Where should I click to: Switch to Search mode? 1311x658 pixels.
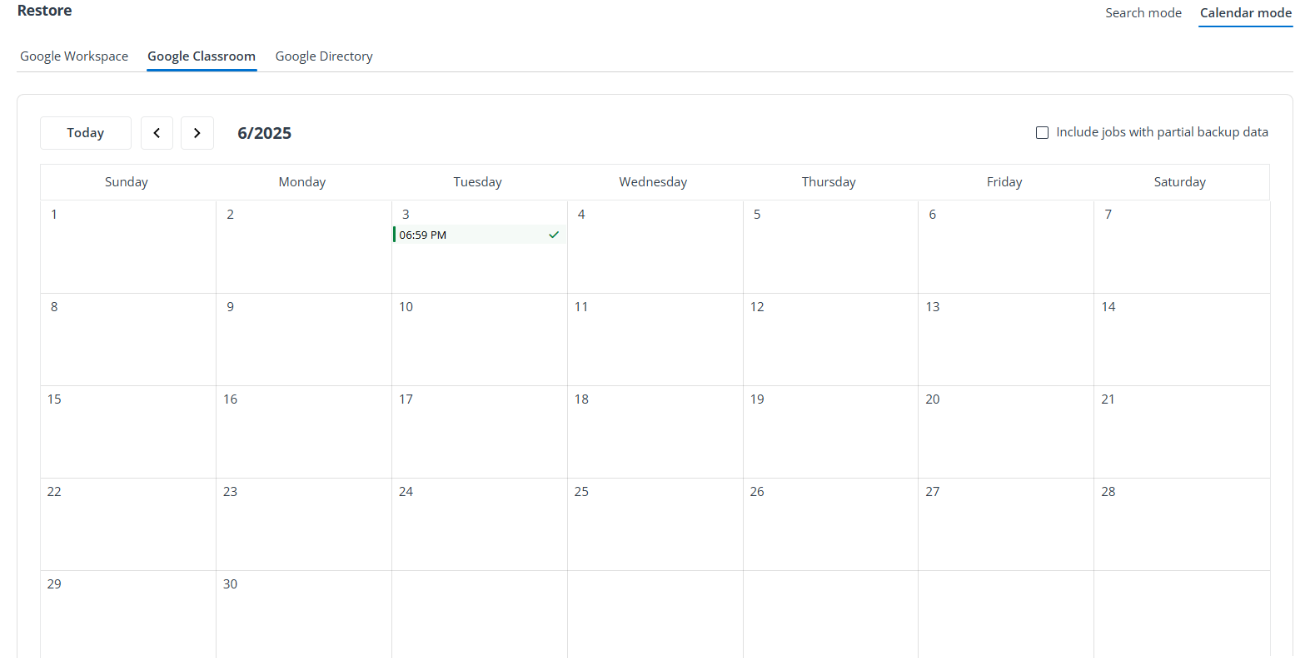click(x=1143, y=12)
